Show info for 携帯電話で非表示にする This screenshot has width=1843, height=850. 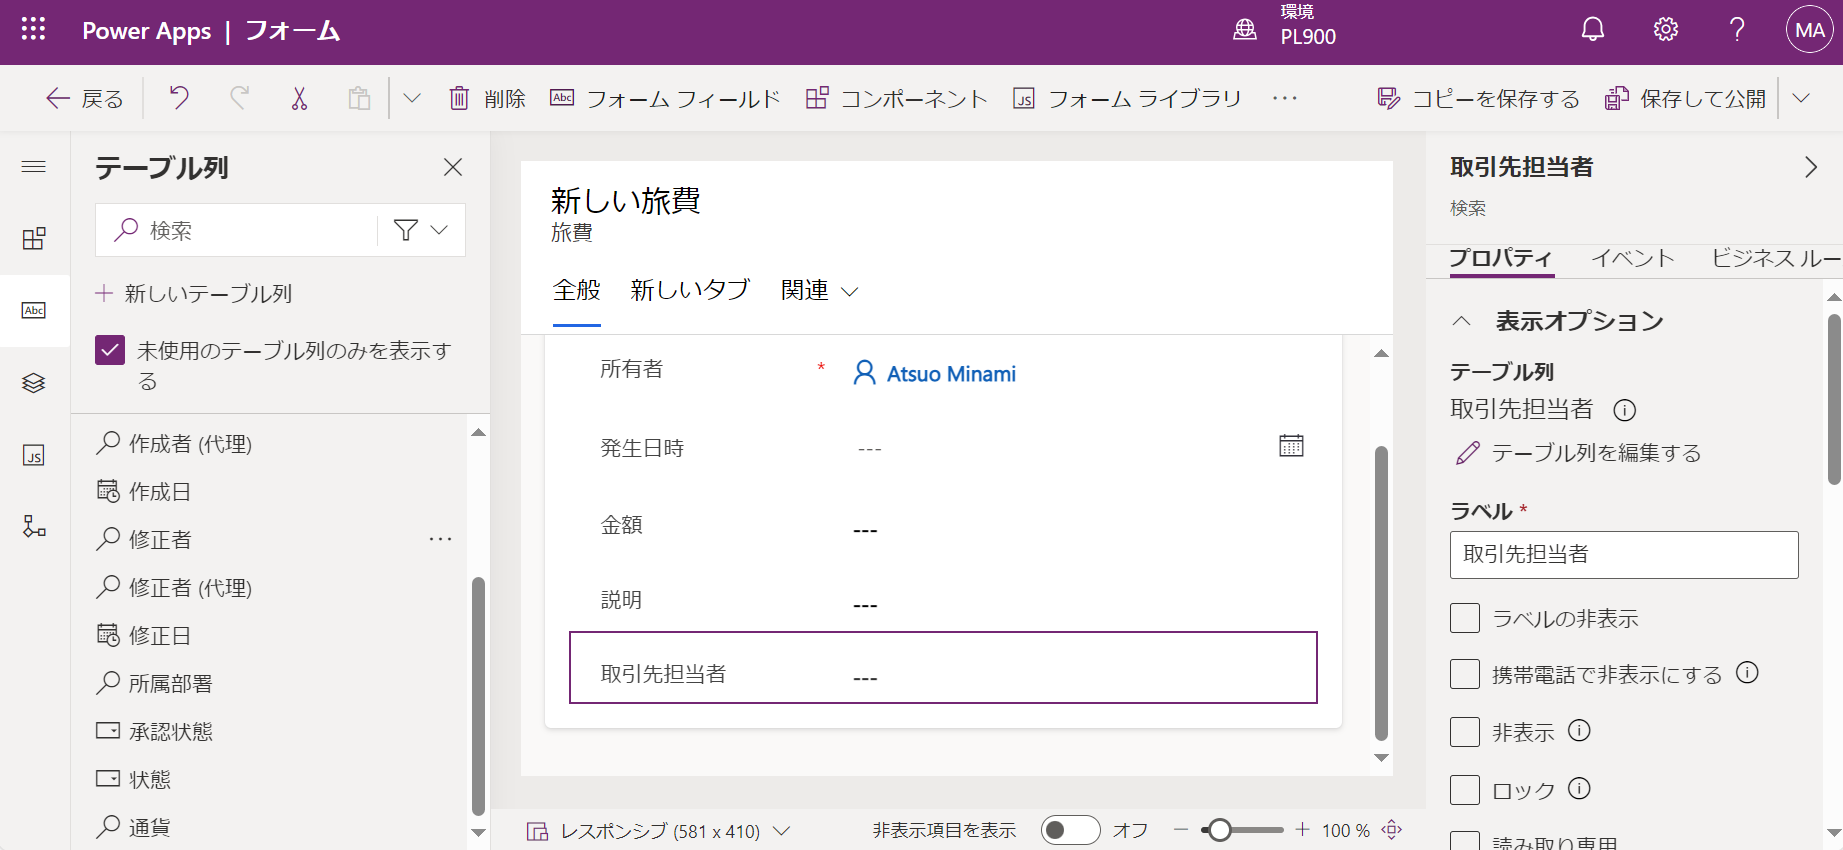(x=1747, y=673)
